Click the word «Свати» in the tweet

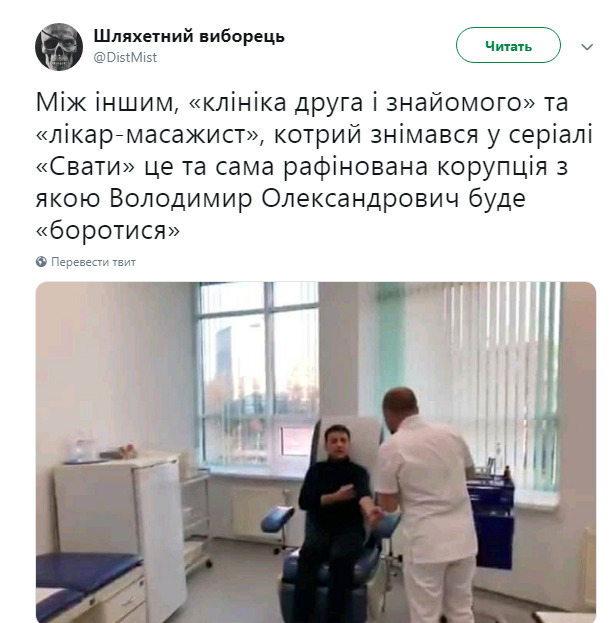[85, 166]
